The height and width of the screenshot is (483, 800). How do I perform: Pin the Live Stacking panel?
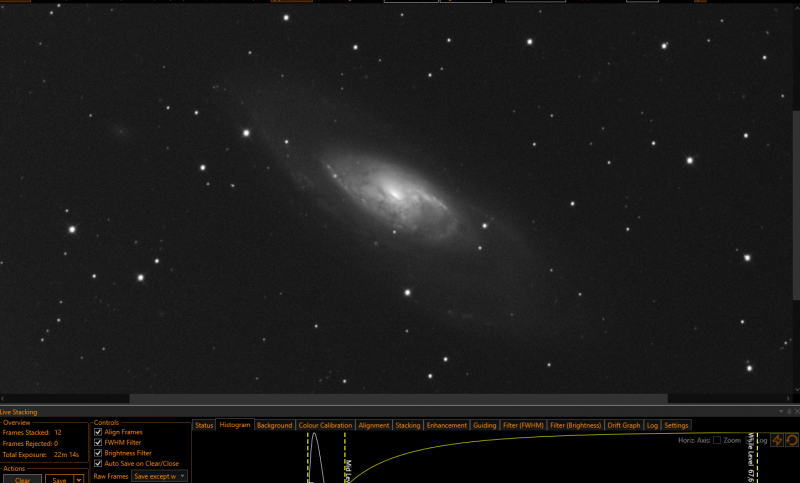789,412
